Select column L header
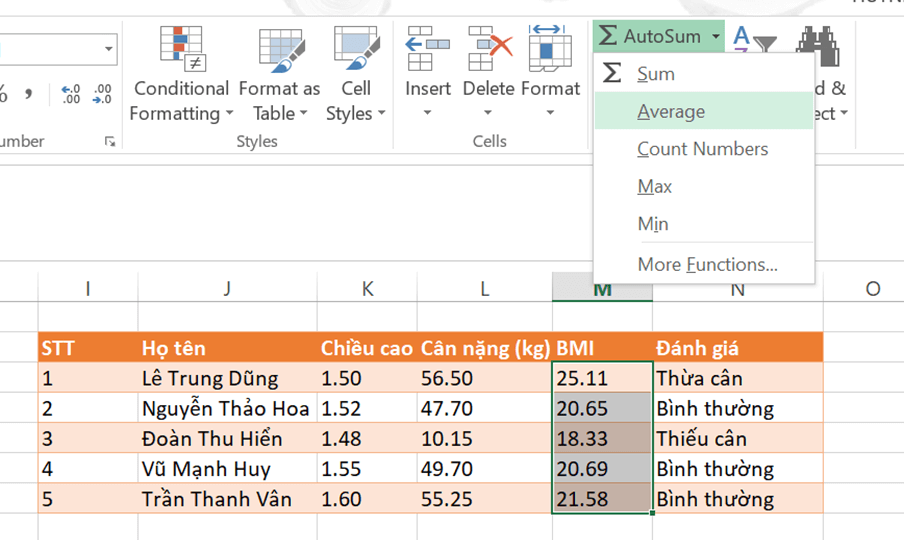 tap(484, 288)
